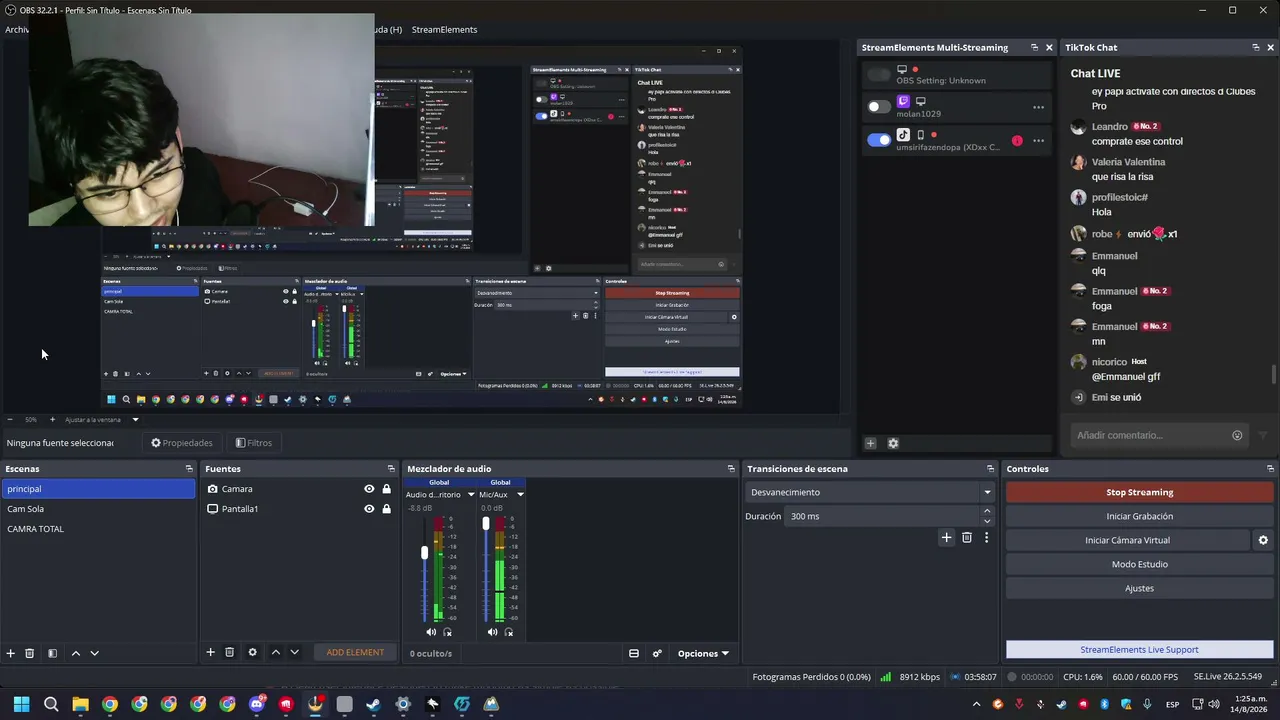
Task: Open the preview scaling dropdown arrow
Action: coord(135,420)
